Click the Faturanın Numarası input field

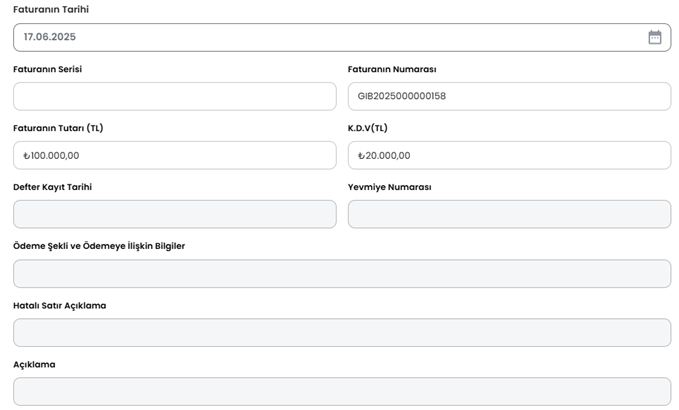[509, 96]
